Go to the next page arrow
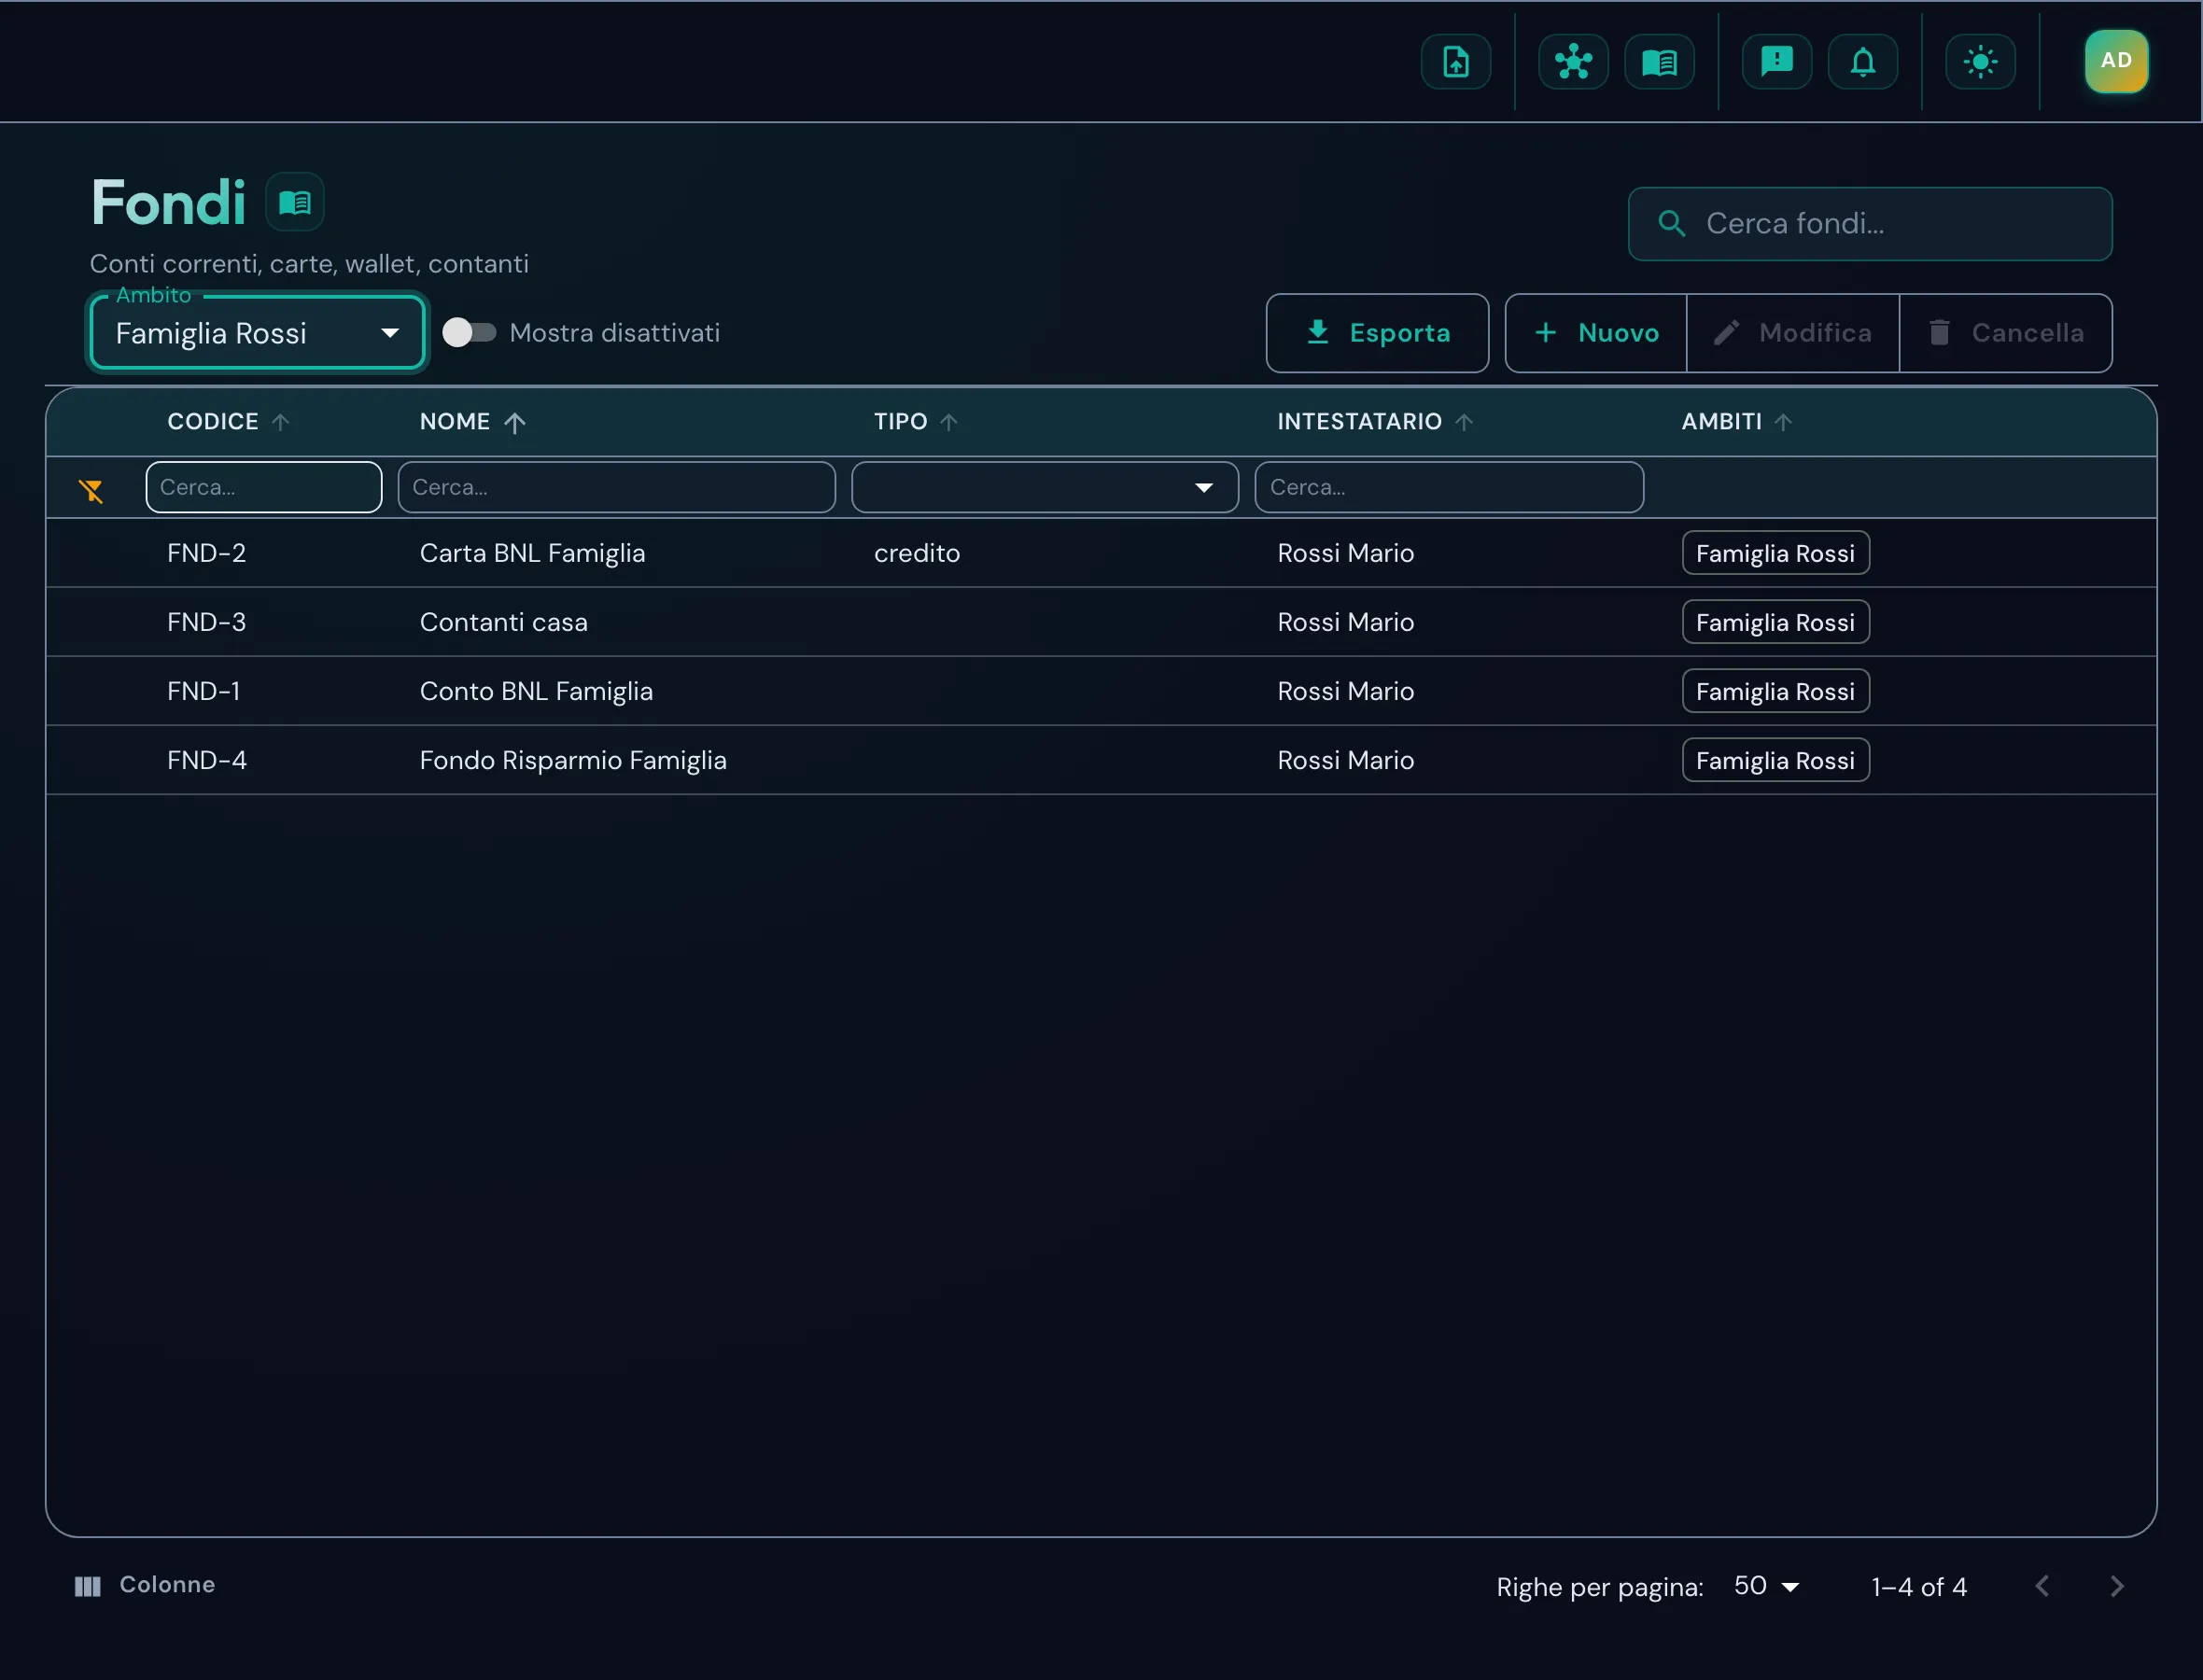This screenshot has height=1680, width=2203. [2117, 1587]
